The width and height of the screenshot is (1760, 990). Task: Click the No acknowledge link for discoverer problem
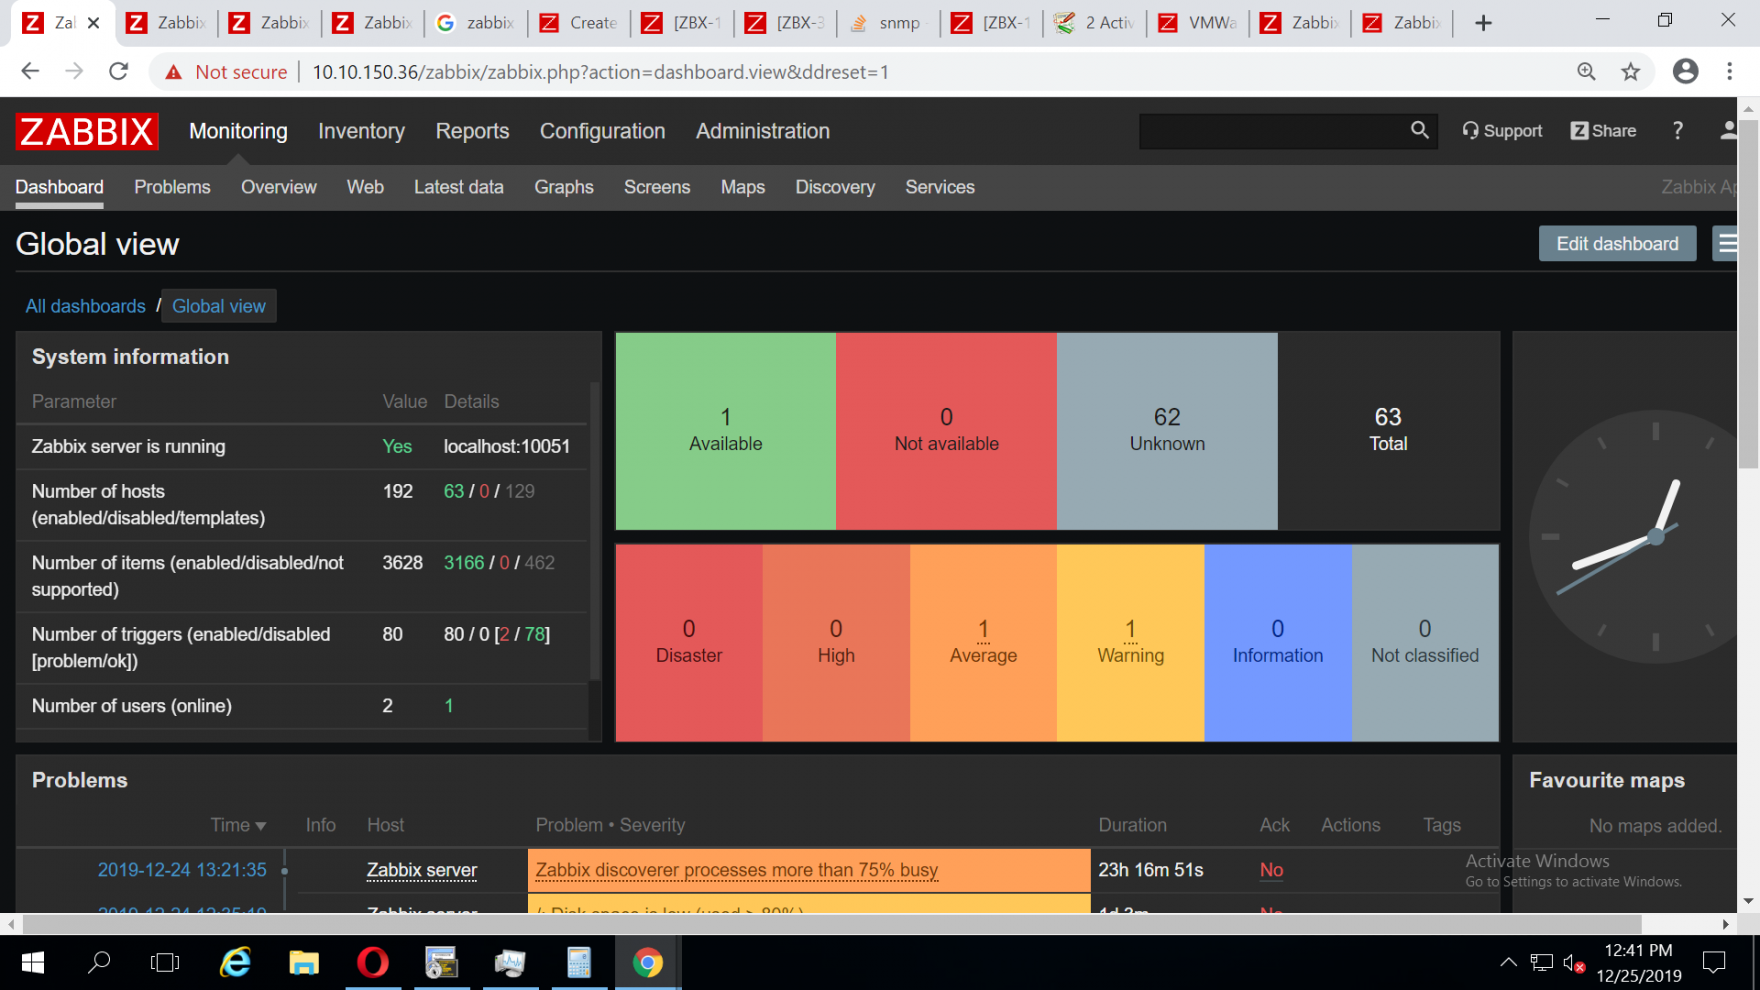tap(1271, 870)
